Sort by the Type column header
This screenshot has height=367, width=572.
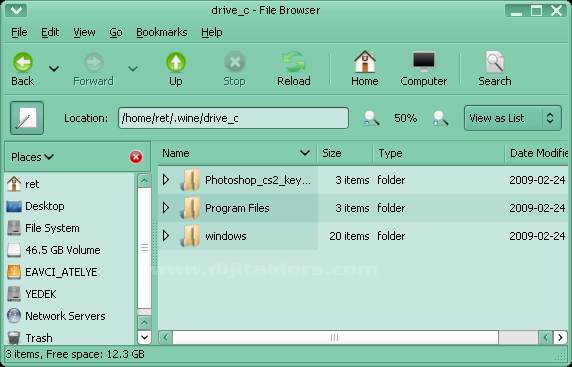439,153
